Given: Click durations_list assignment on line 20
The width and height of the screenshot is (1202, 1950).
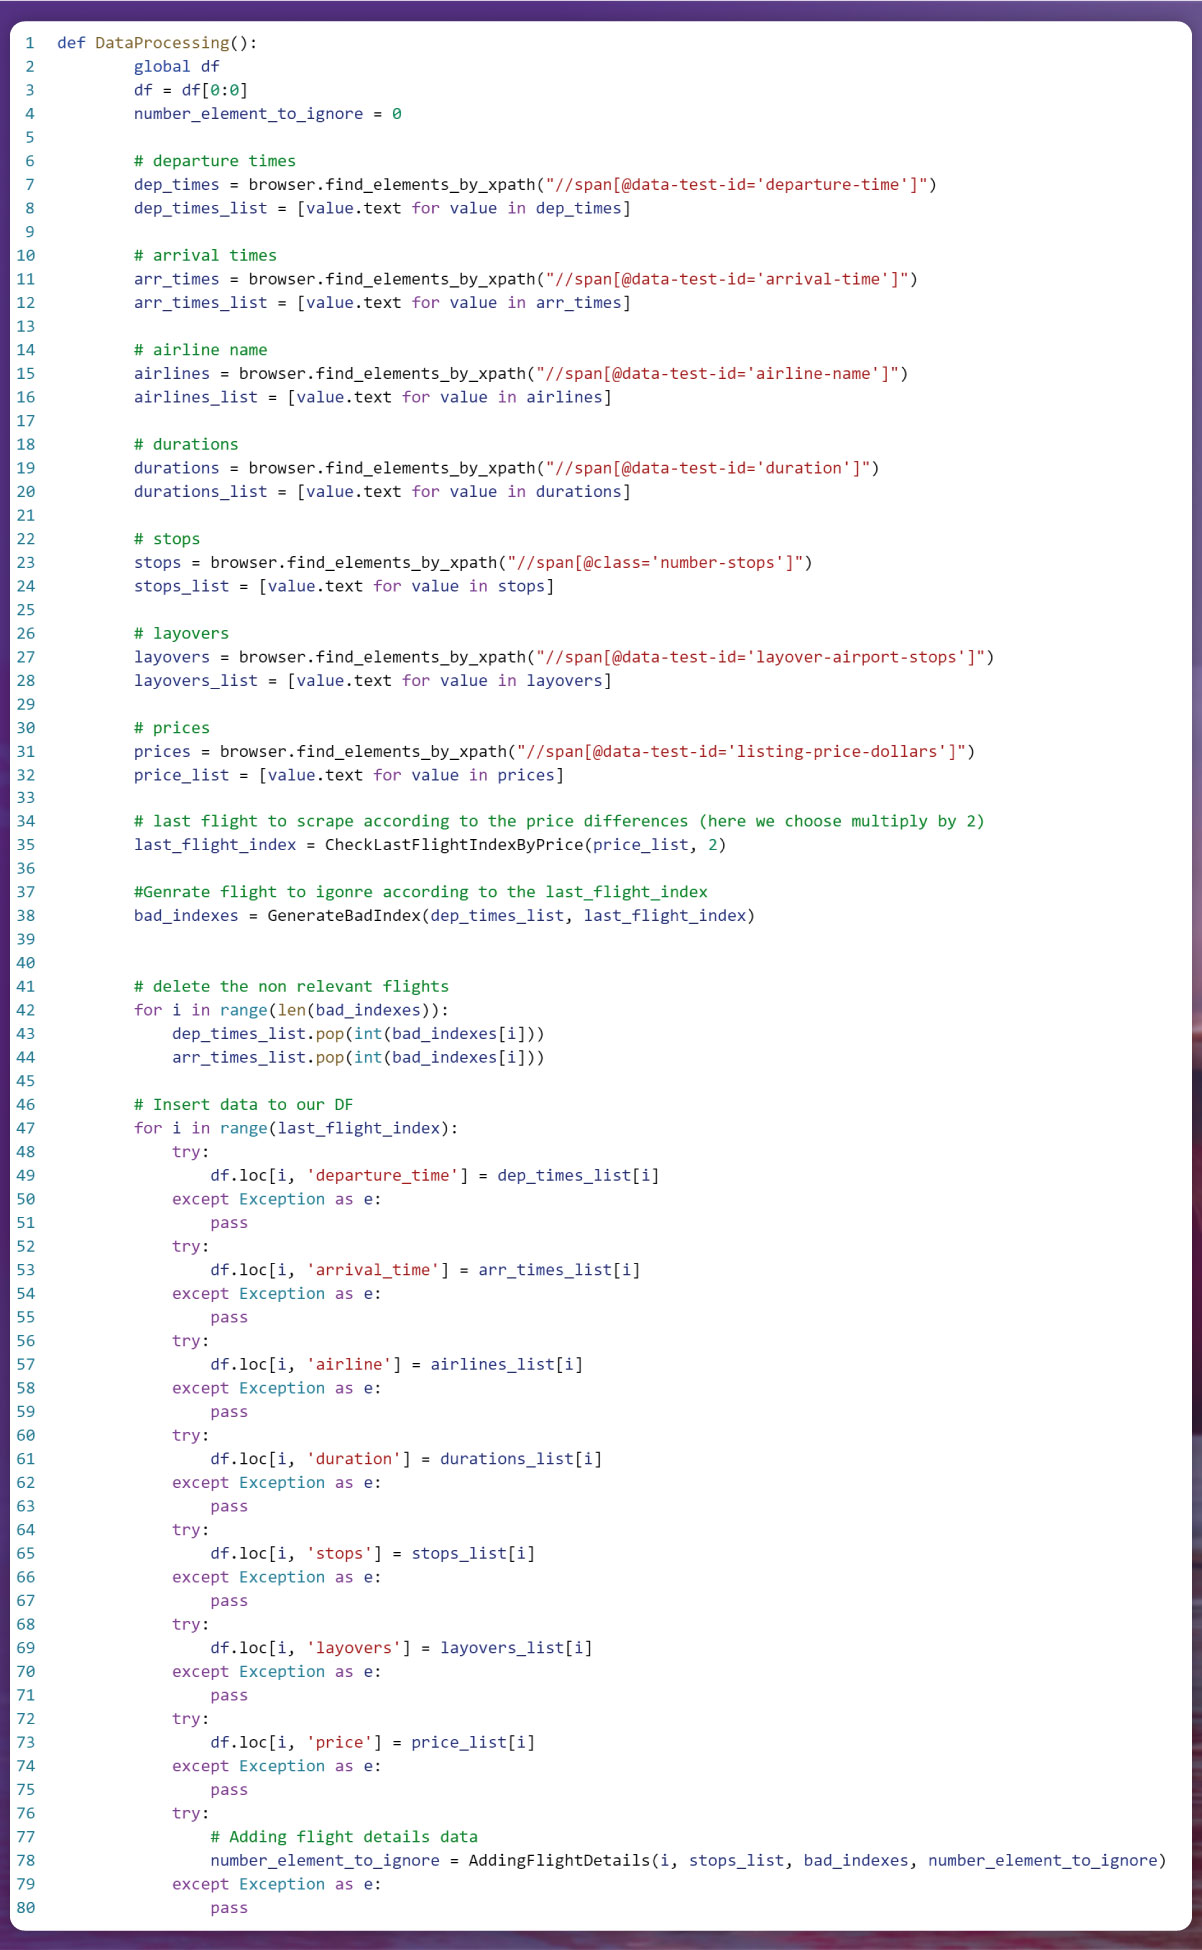Looking at the screenshot, I should coord(382,492).
